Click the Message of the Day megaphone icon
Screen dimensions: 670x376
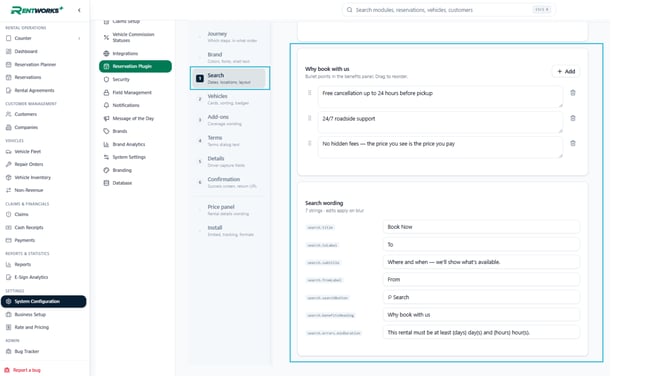[106, 118]
